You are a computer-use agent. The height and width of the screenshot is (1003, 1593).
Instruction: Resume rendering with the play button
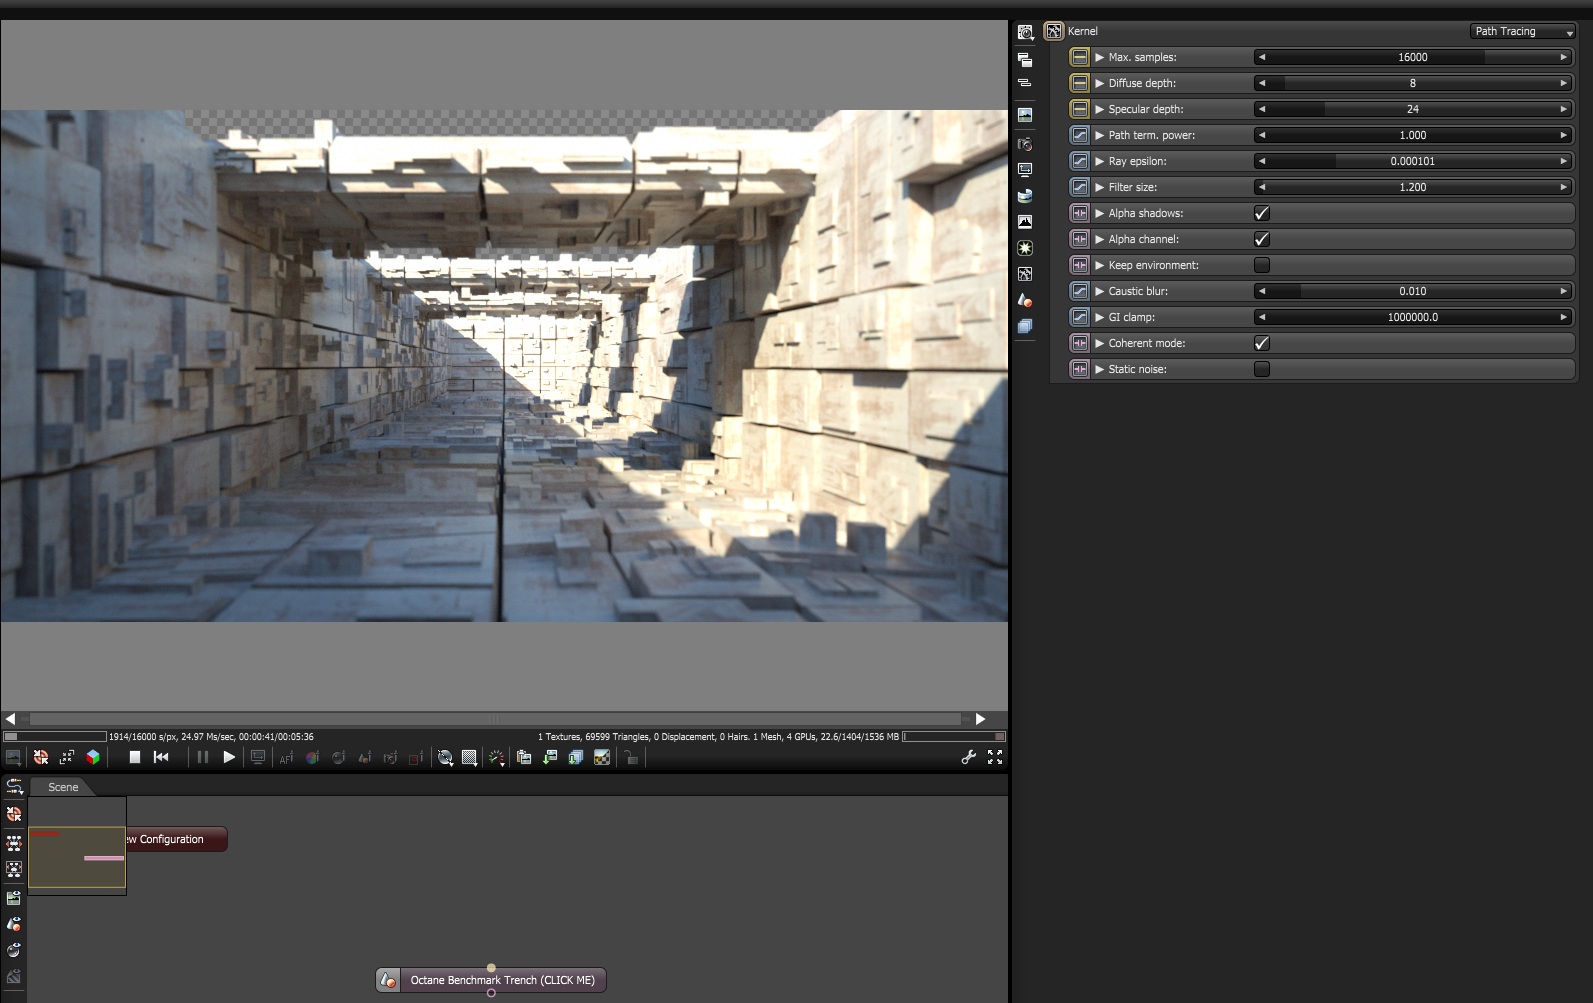point(229,758)
